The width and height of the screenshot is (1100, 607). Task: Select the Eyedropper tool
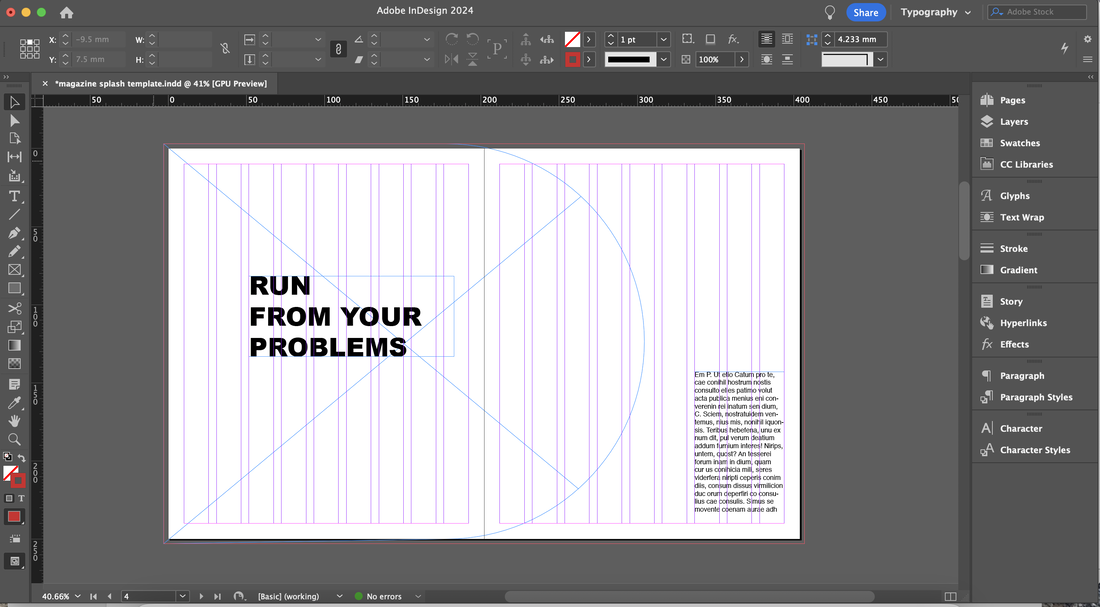(14, 403)
